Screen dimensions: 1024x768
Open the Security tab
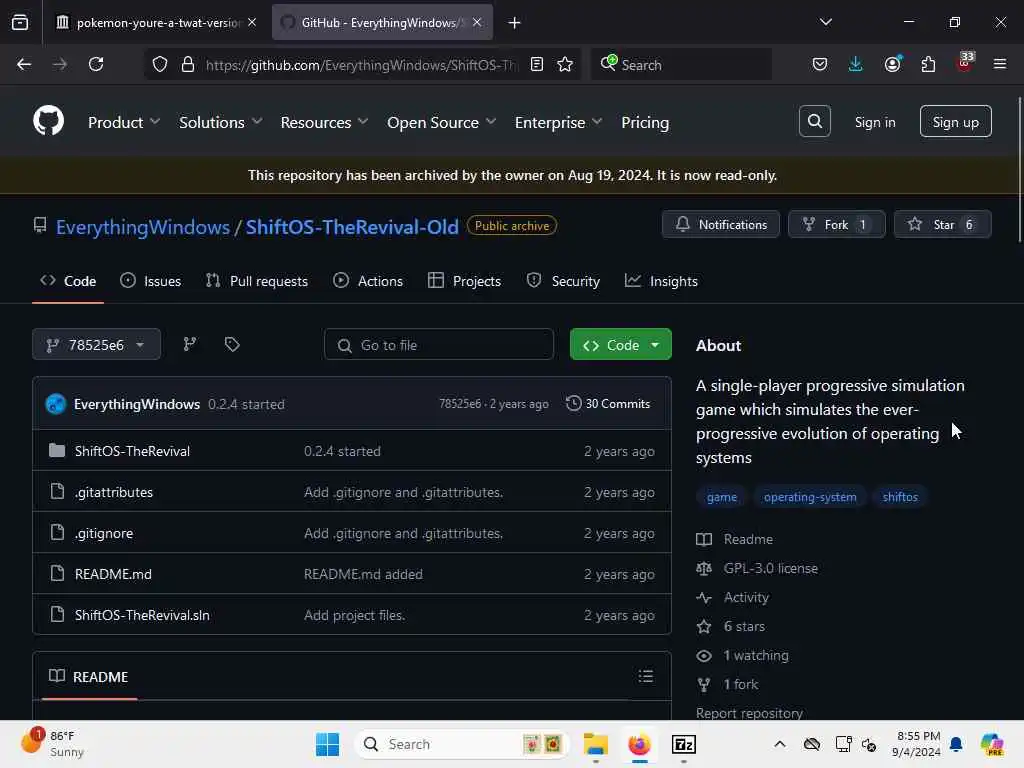(x=563, y=281)
